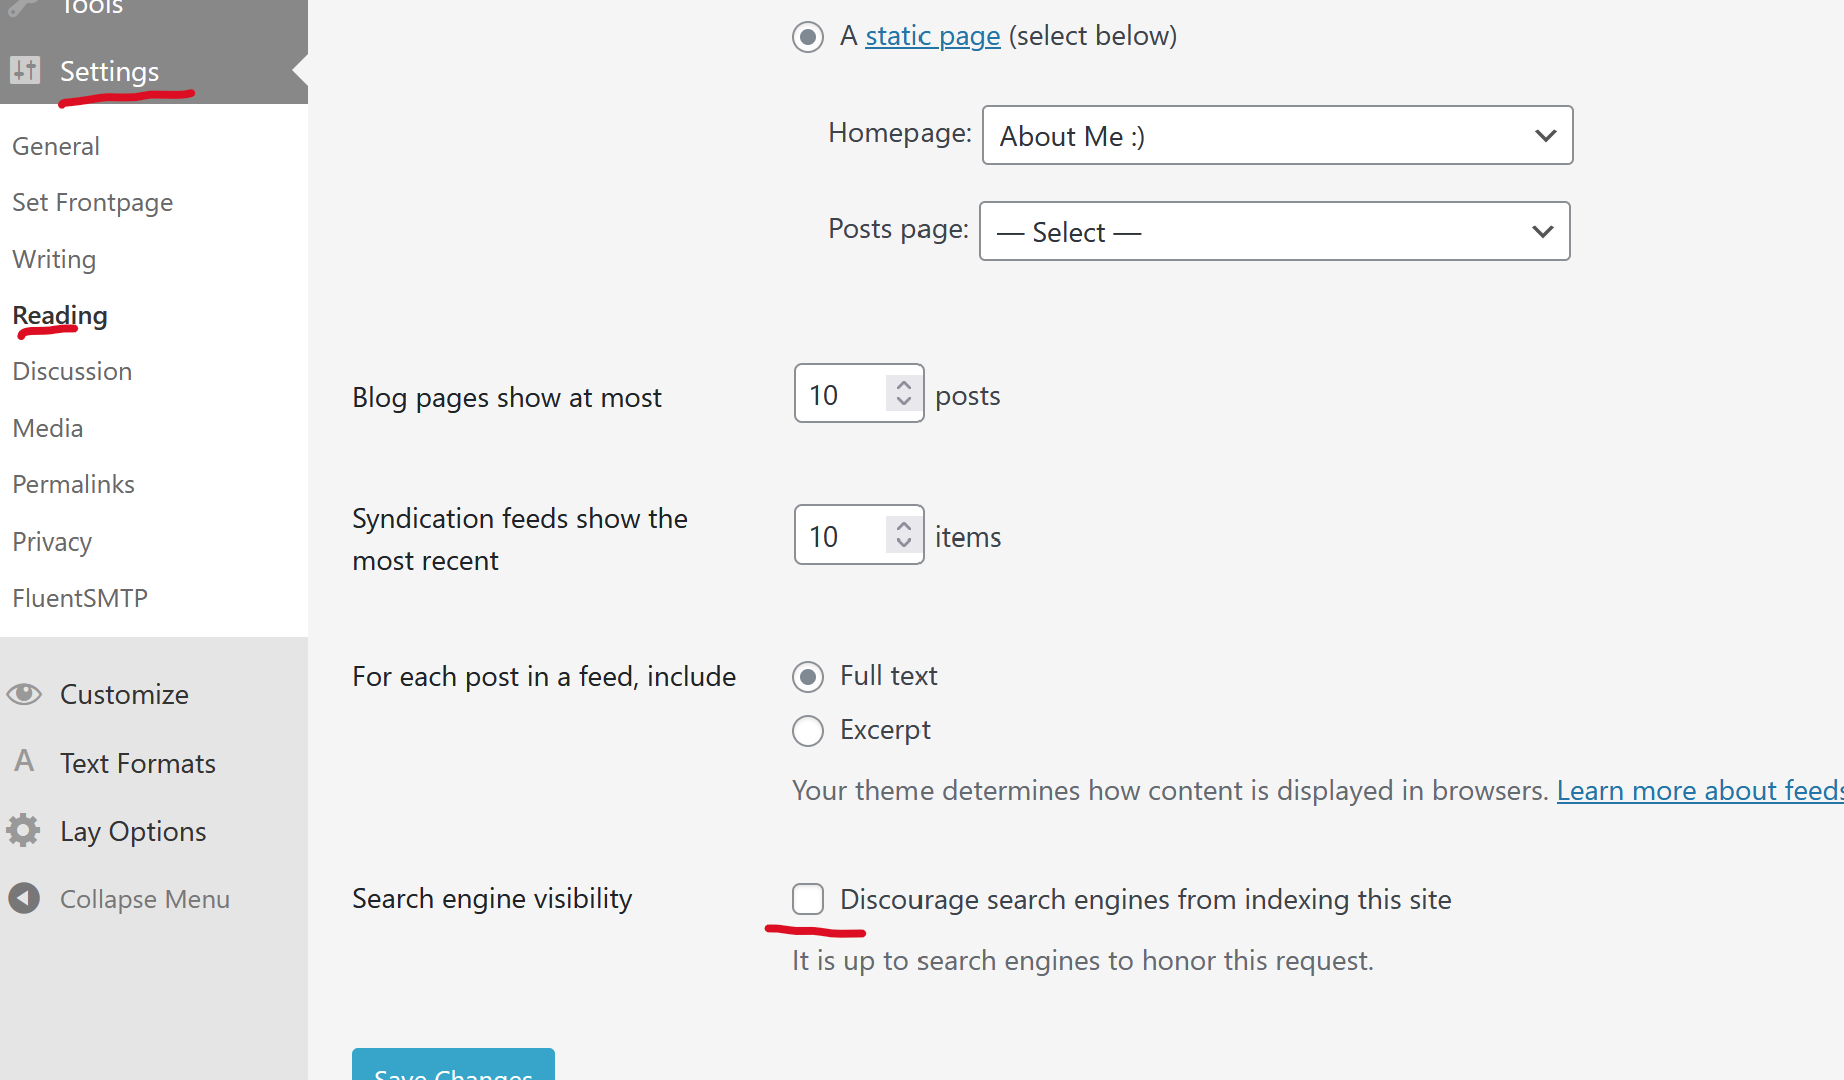Open the General settings submenu
This screenshot has height=1080, width=1844.
[56, 146]
